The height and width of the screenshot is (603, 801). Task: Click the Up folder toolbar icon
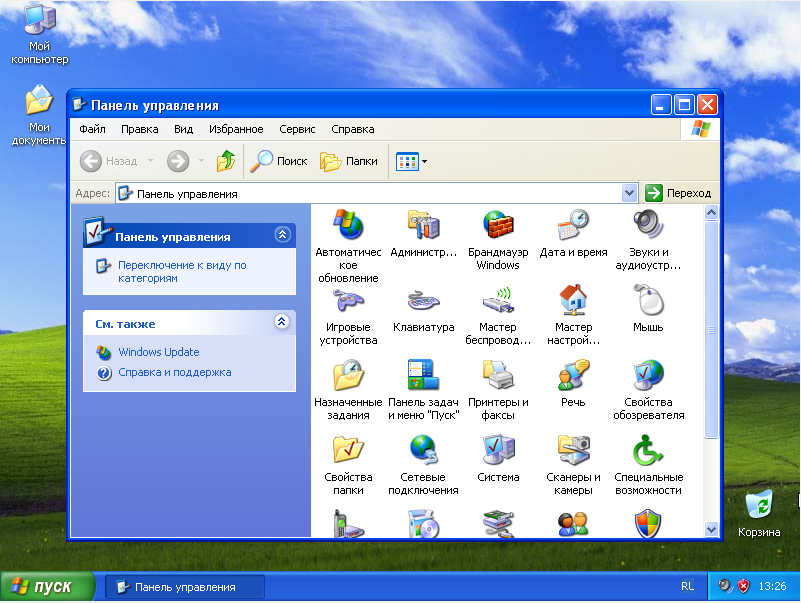(226, 161)
